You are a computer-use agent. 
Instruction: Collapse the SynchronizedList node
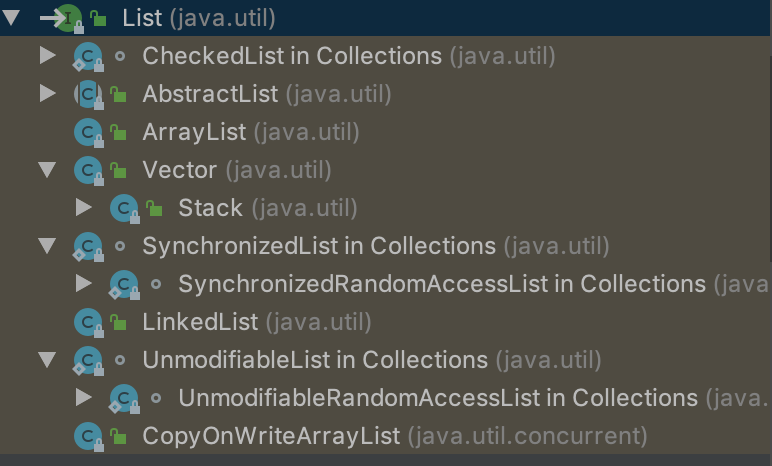pos(47,246)
